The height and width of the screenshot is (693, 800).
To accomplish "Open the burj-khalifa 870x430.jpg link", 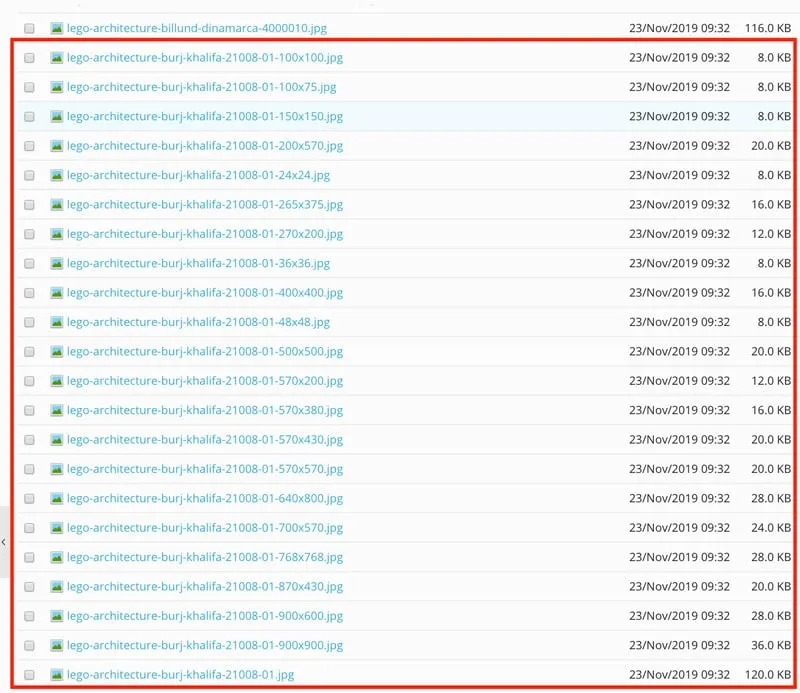I will pyautogui.click(x=204, y=587).
